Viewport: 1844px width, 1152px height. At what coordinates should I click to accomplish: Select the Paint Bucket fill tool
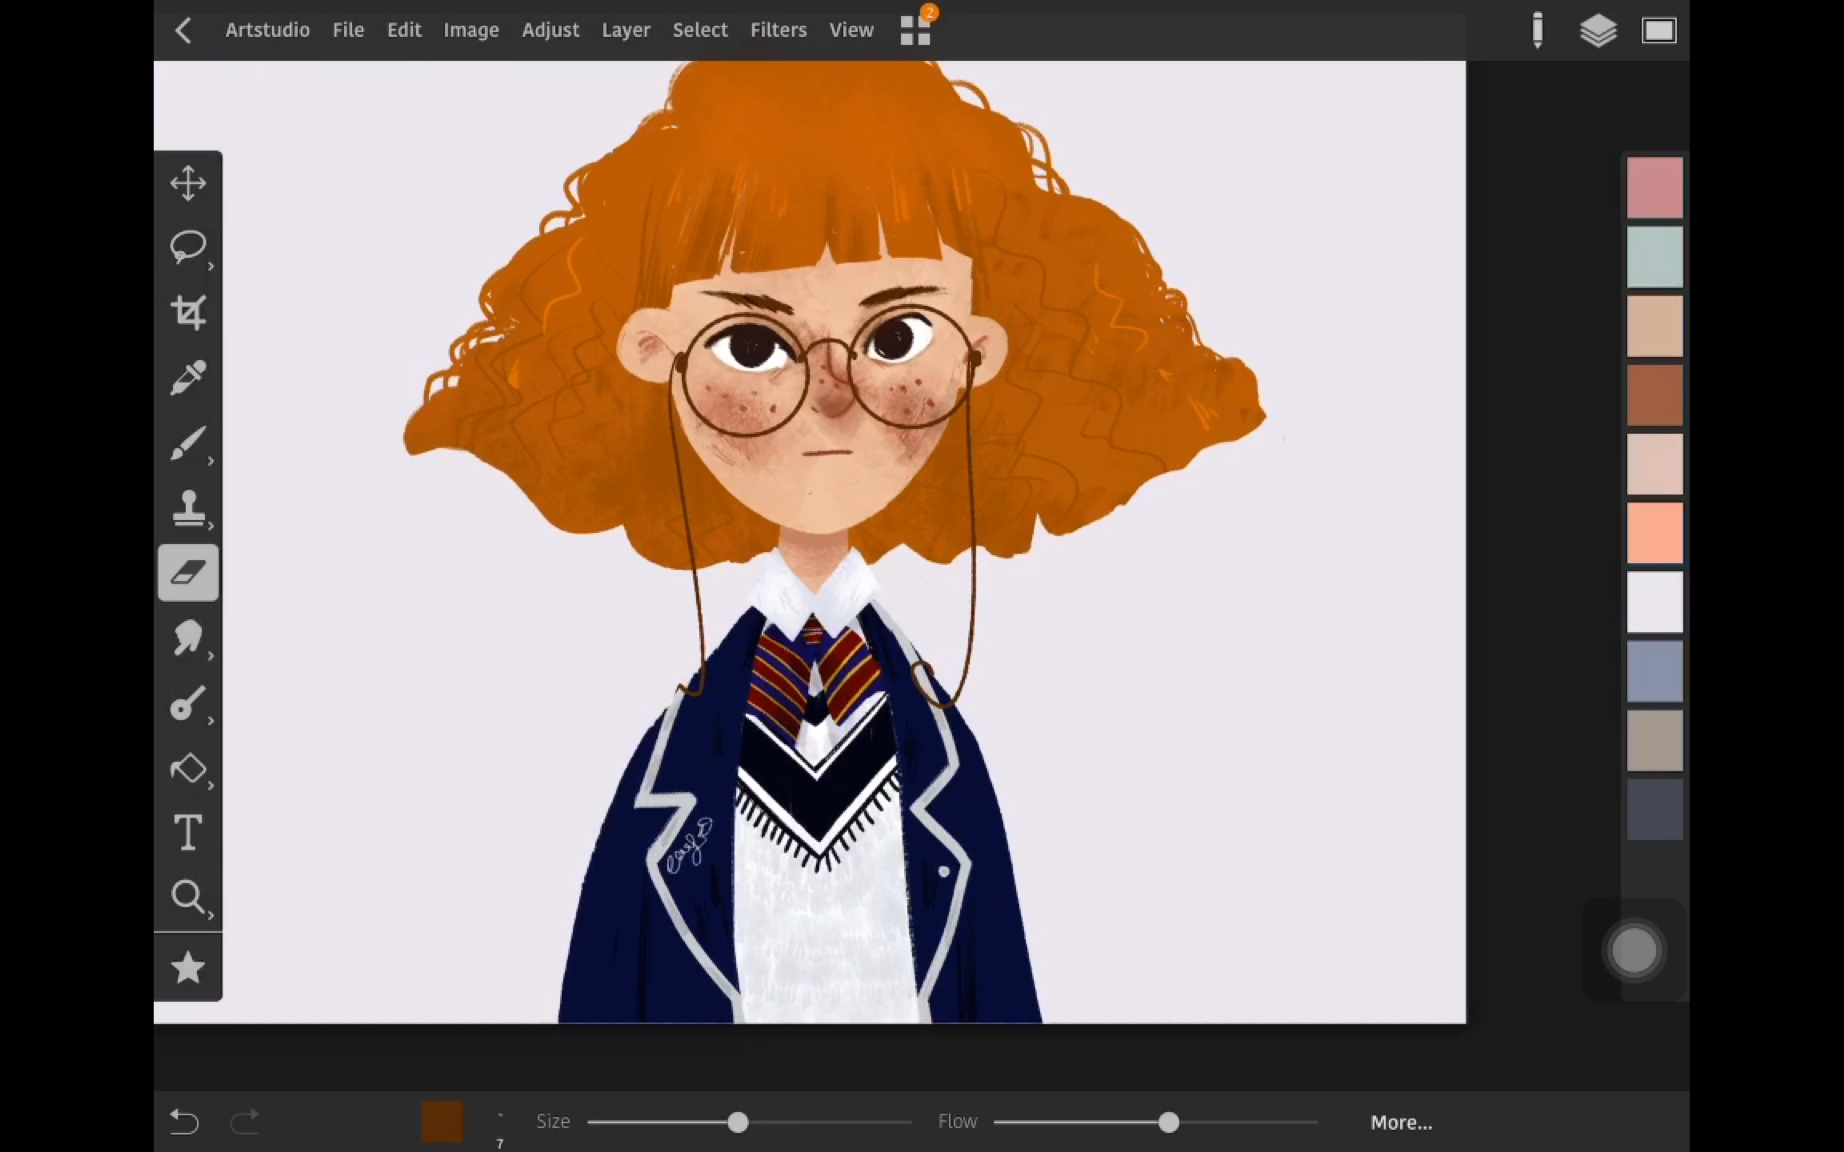188,768
